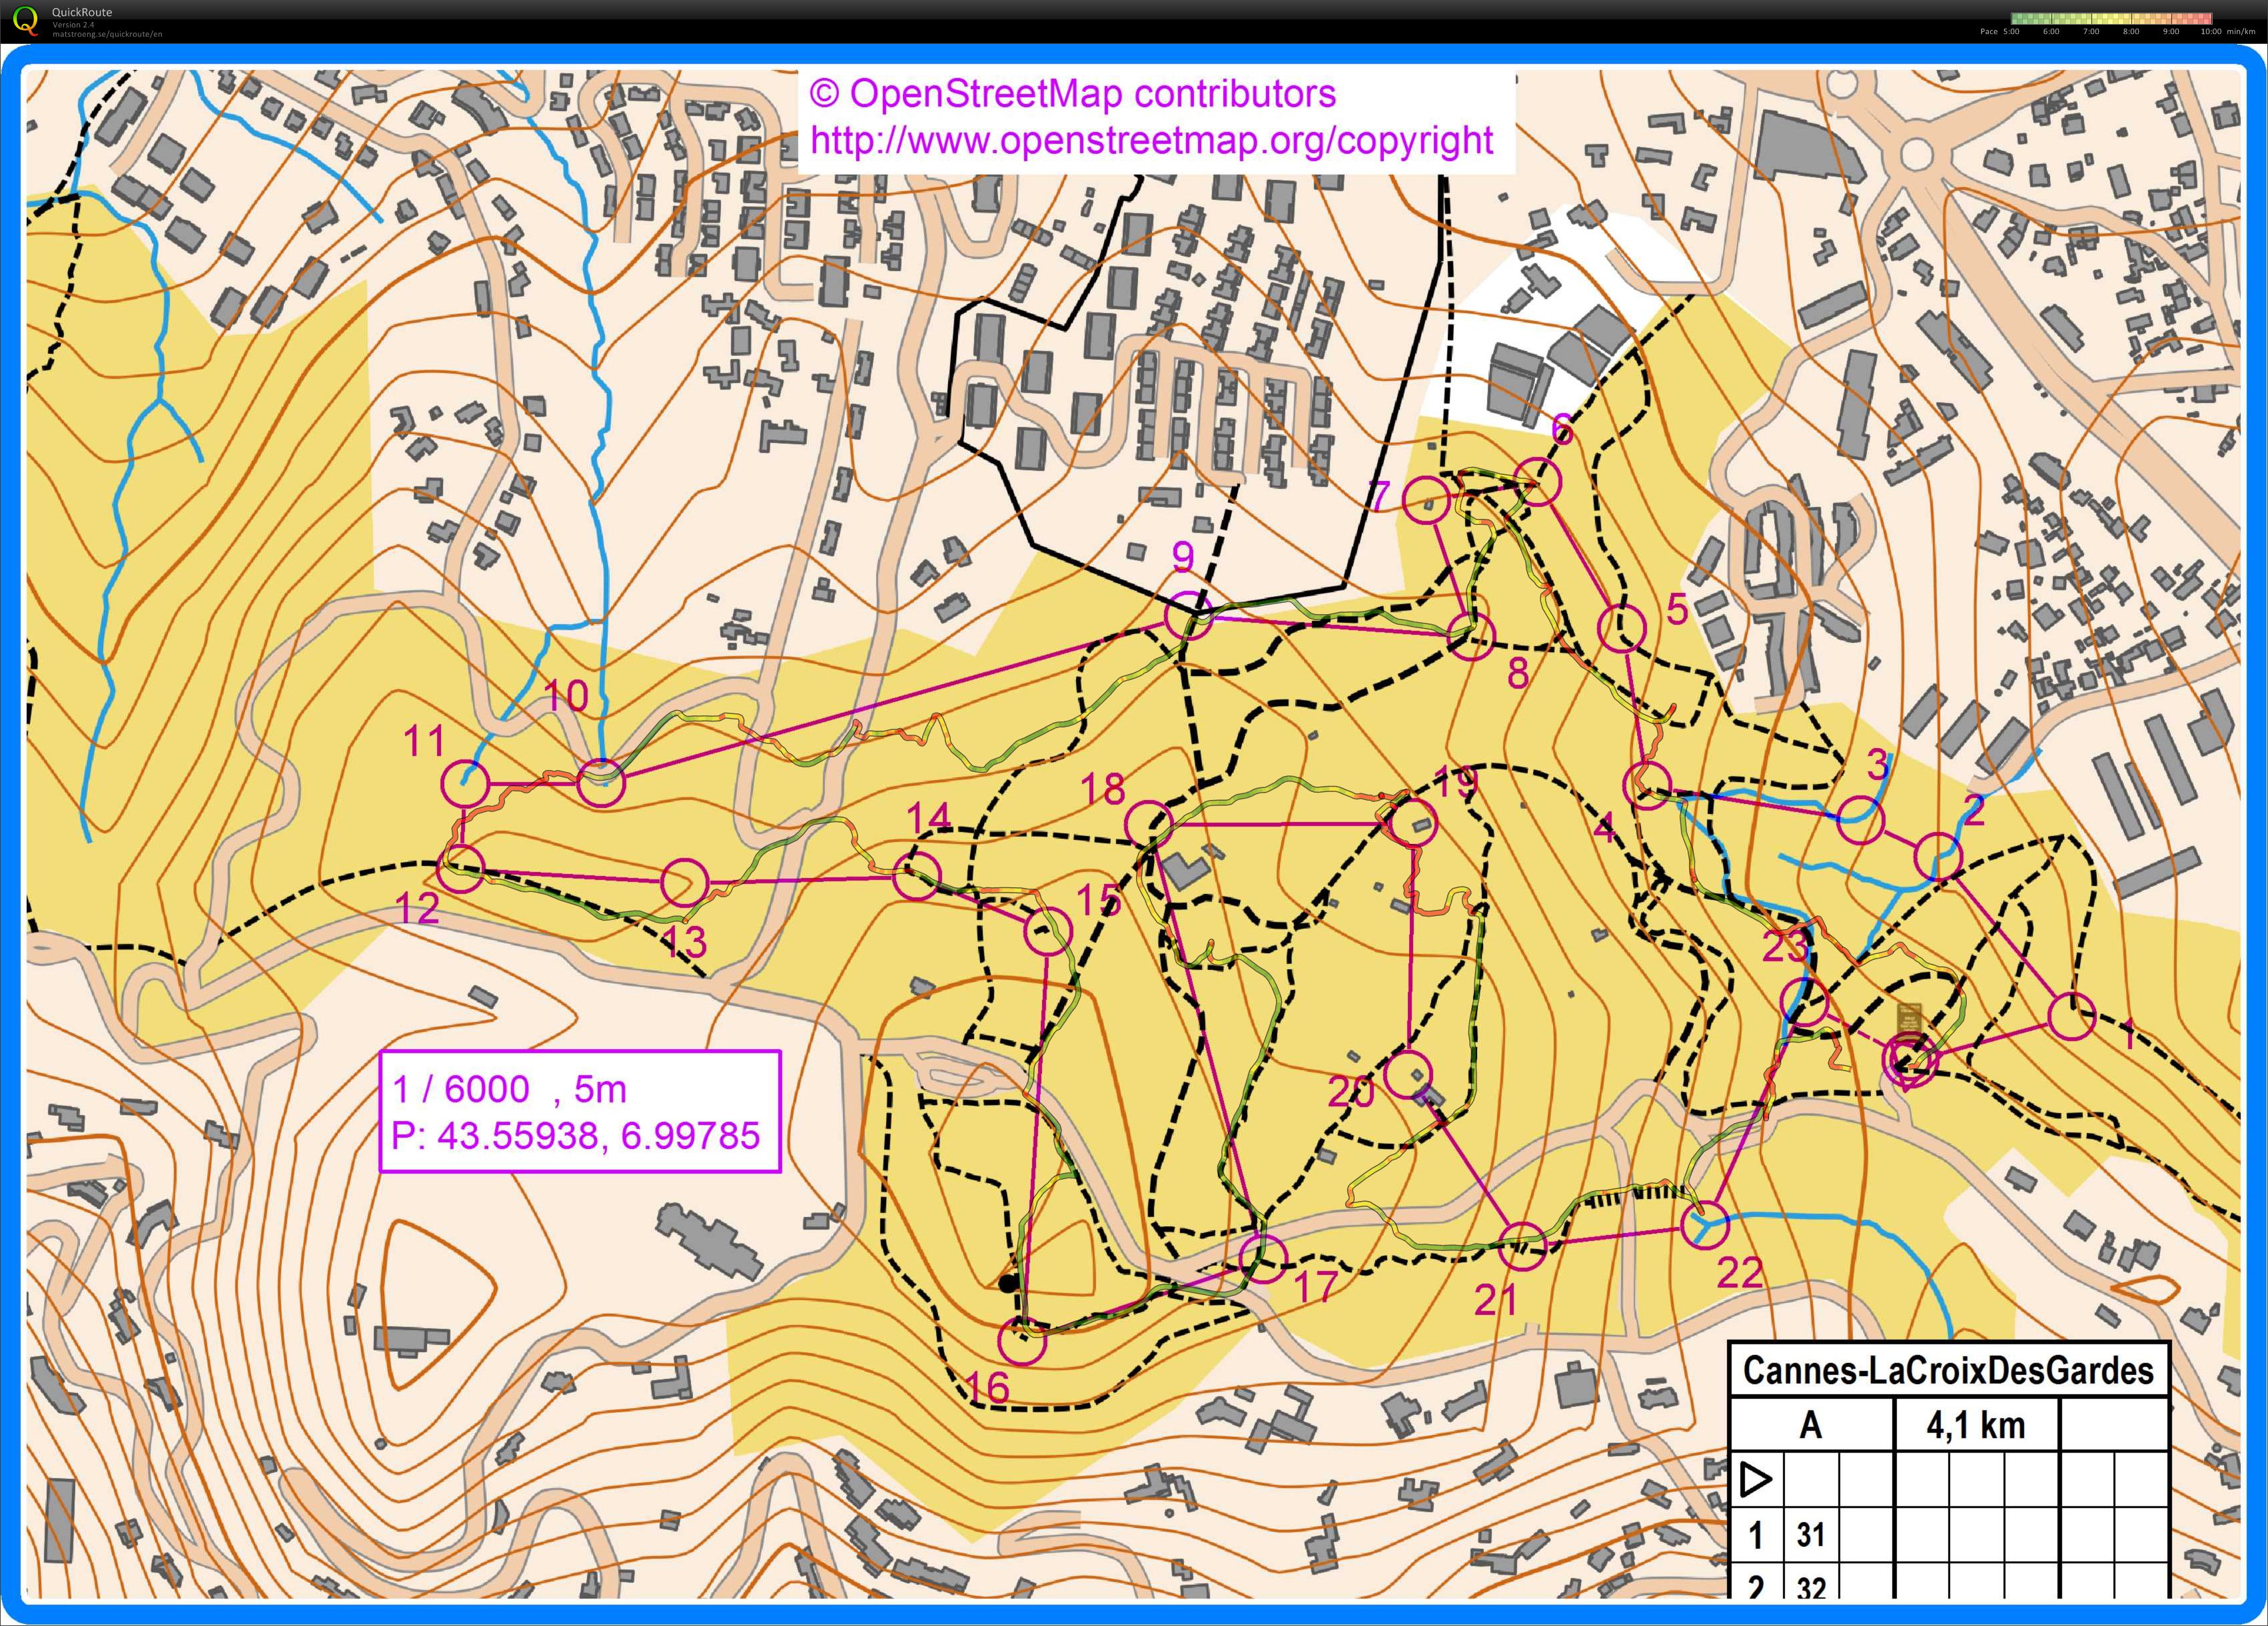
Task: Click the QuickRoute Q logo
Action: pyautogui.click(x=25, y=21)
